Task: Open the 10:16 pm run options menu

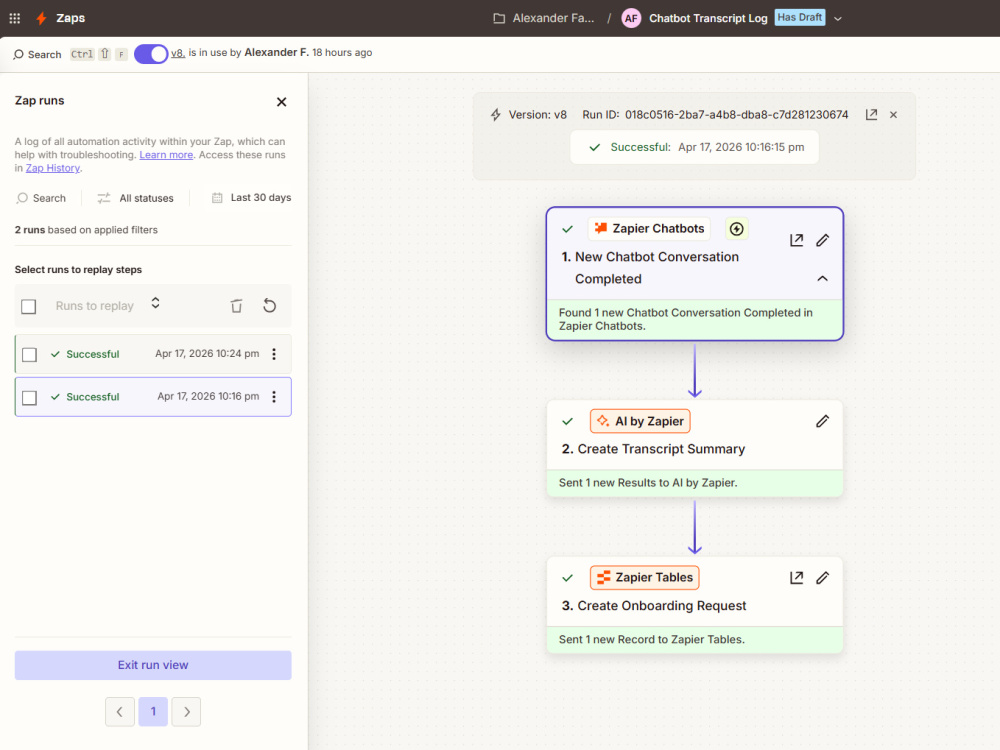Action: coord(274,397)
